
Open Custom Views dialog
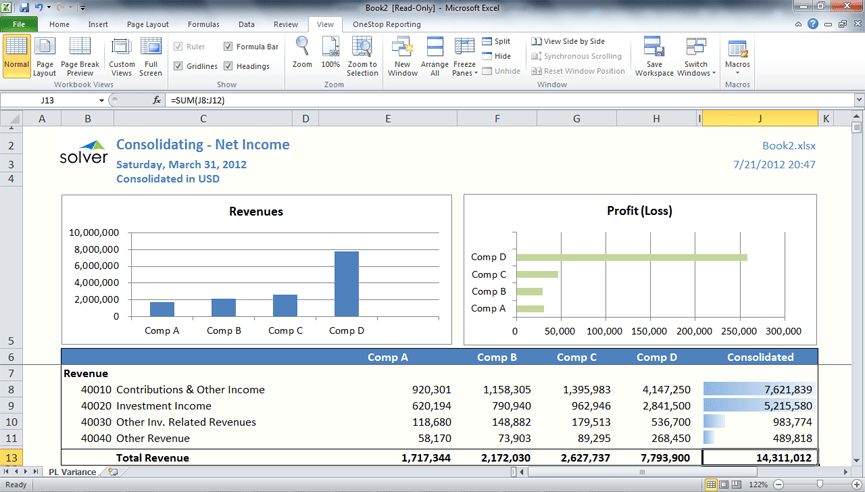click(121, 56)
